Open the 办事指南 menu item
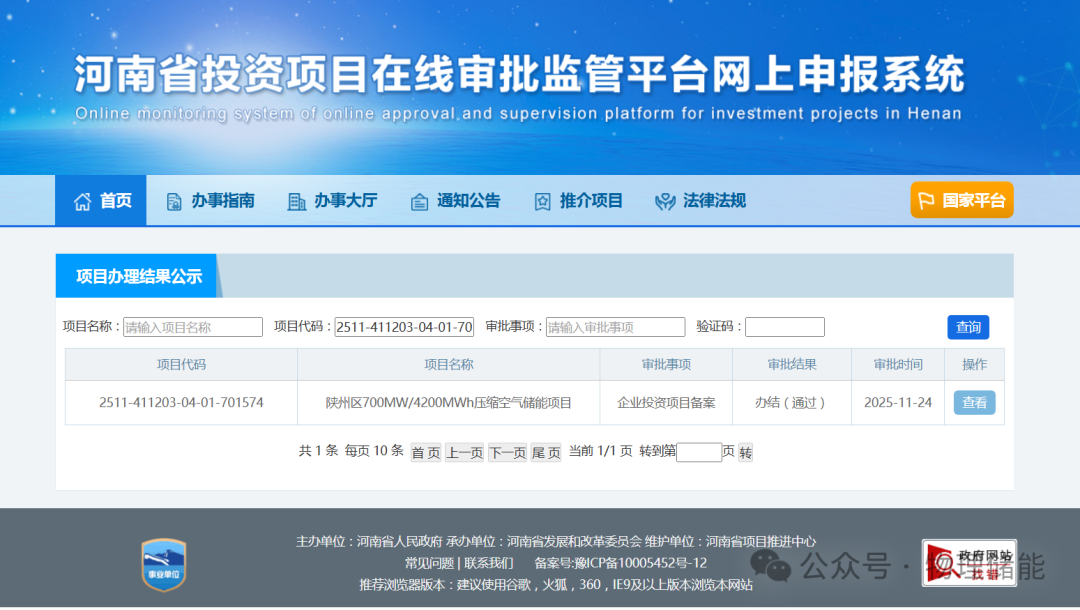The width and height of the screenshot is (1080, 610). (x=223, y=201)
